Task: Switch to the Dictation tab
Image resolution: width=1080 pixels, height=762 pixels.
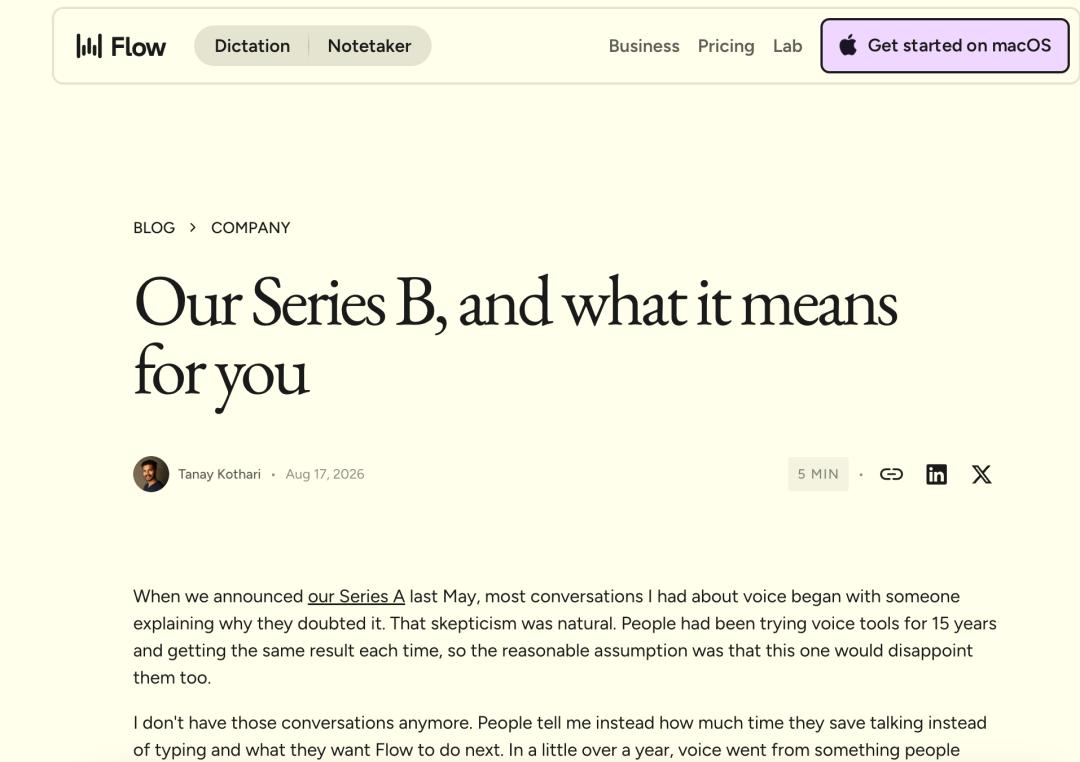Action: 252,46
